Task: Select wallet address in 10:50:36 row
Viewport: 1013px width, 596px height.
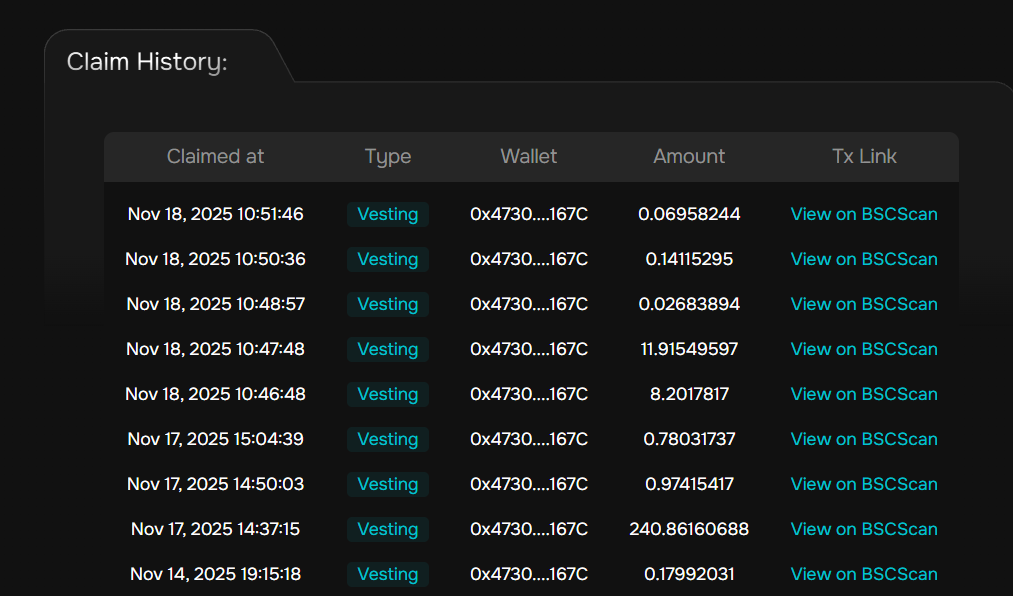Action: pyautogui.click(x=529, y=259)
